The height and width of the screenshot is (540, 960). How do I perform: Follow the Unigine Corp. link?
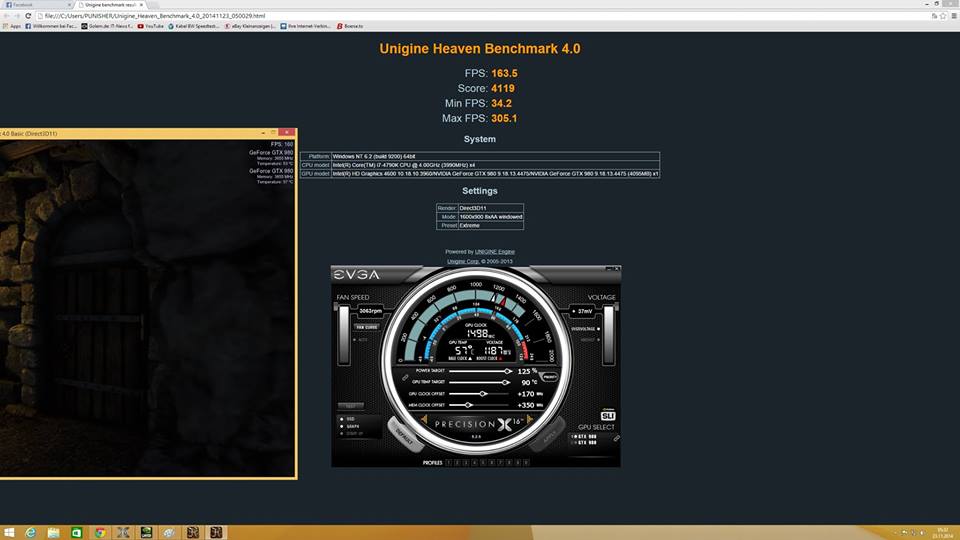tap(463, 261)
